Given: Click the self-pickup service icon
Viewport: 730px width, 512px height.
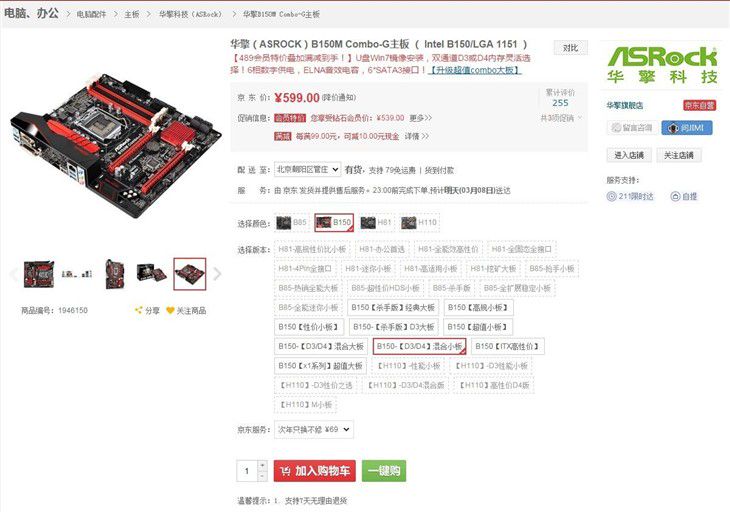Looking at the screenshot, I should (x=675, y=196).
